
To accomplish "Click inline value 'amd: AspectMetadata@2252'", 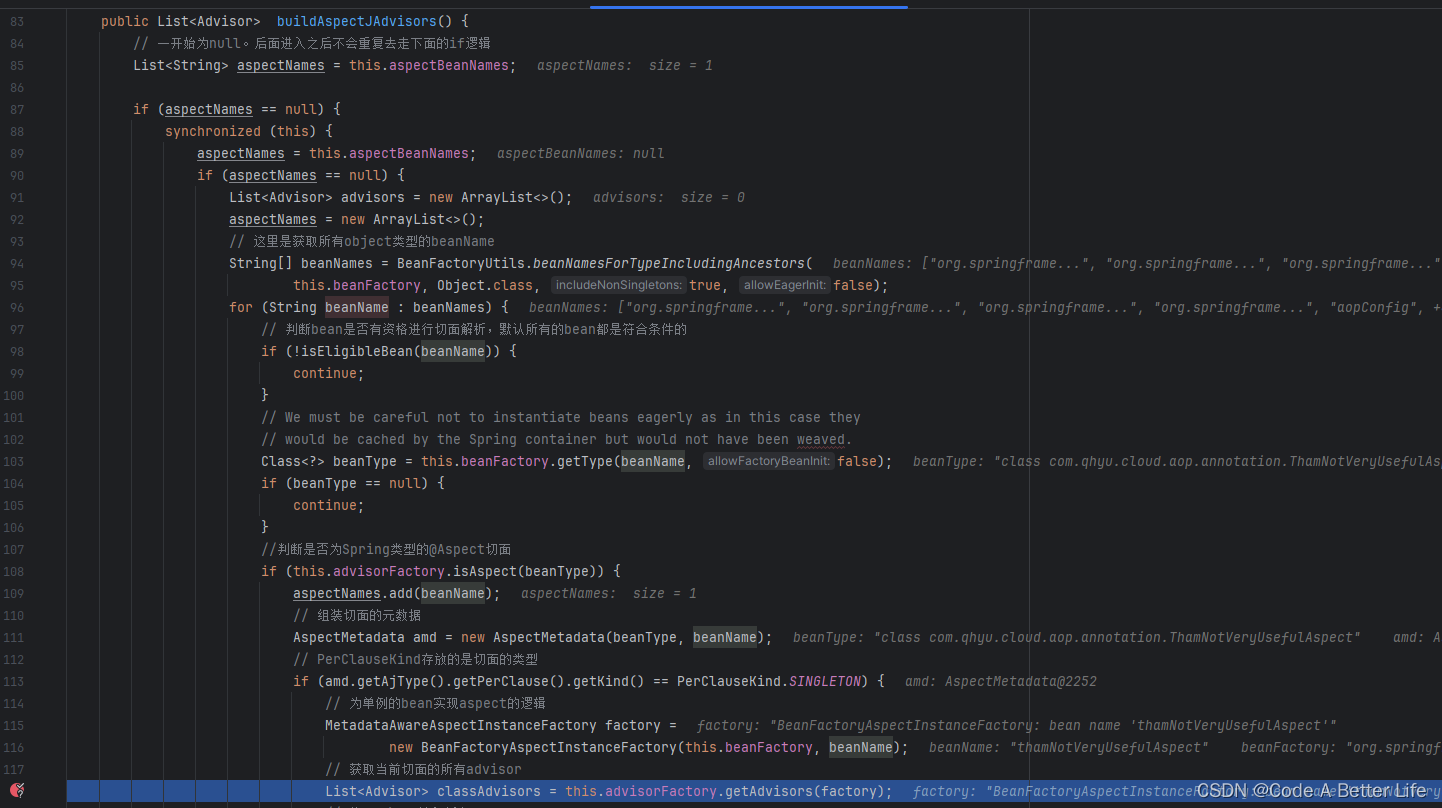I will pyautogui.click(x=1001, y=681).
